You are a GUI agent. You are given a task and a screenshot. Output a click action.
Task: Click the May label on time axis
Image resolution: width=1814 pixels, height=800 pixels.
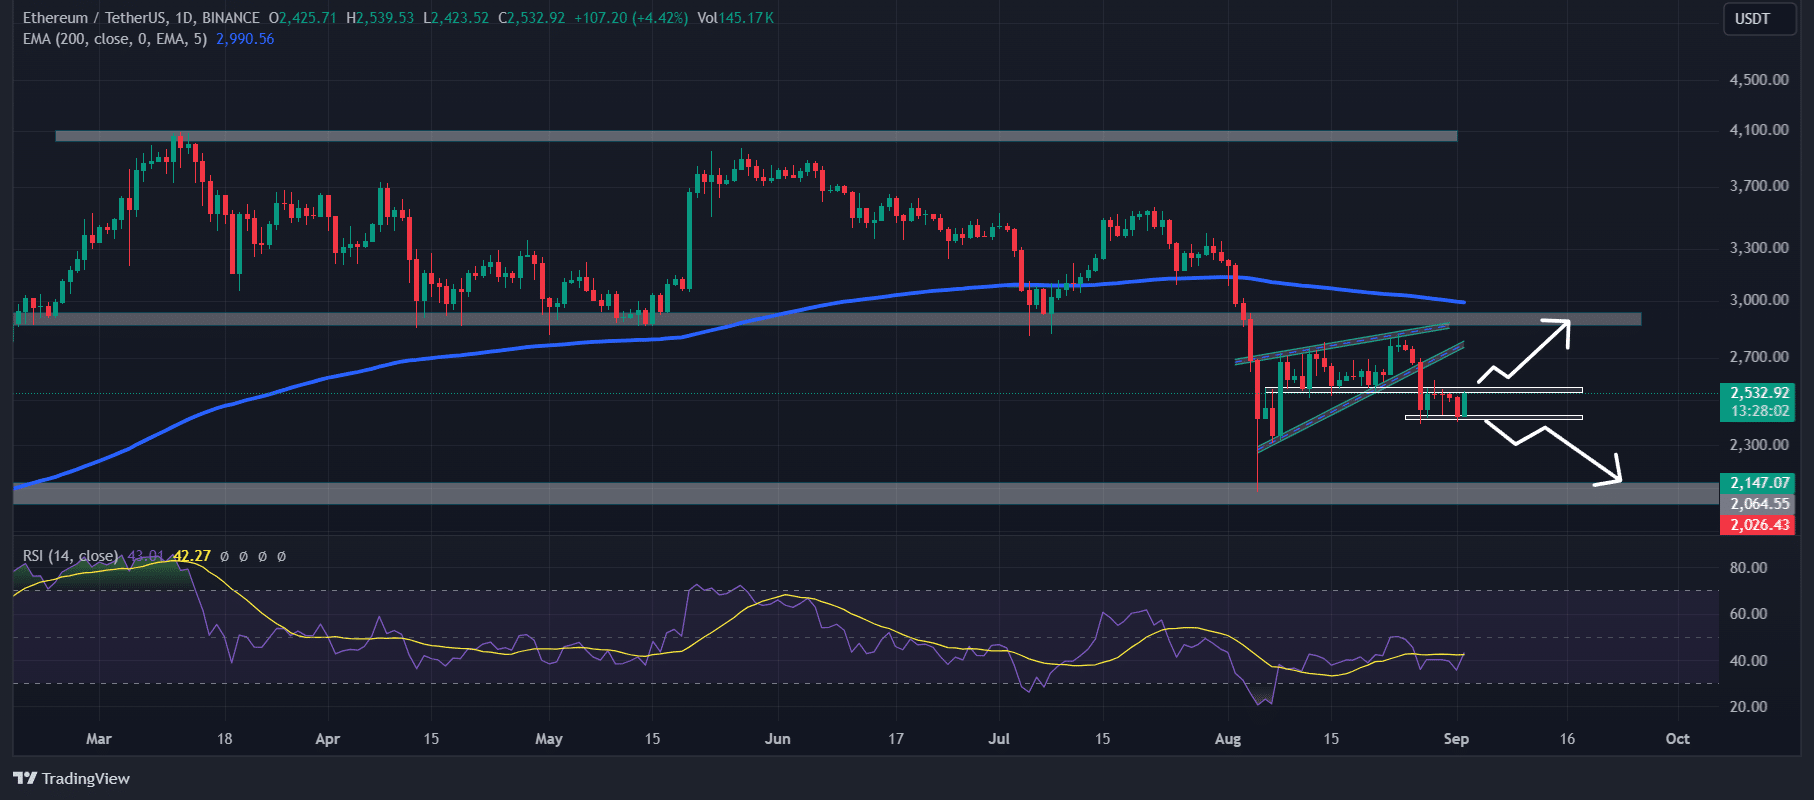(x=549, y=739)
